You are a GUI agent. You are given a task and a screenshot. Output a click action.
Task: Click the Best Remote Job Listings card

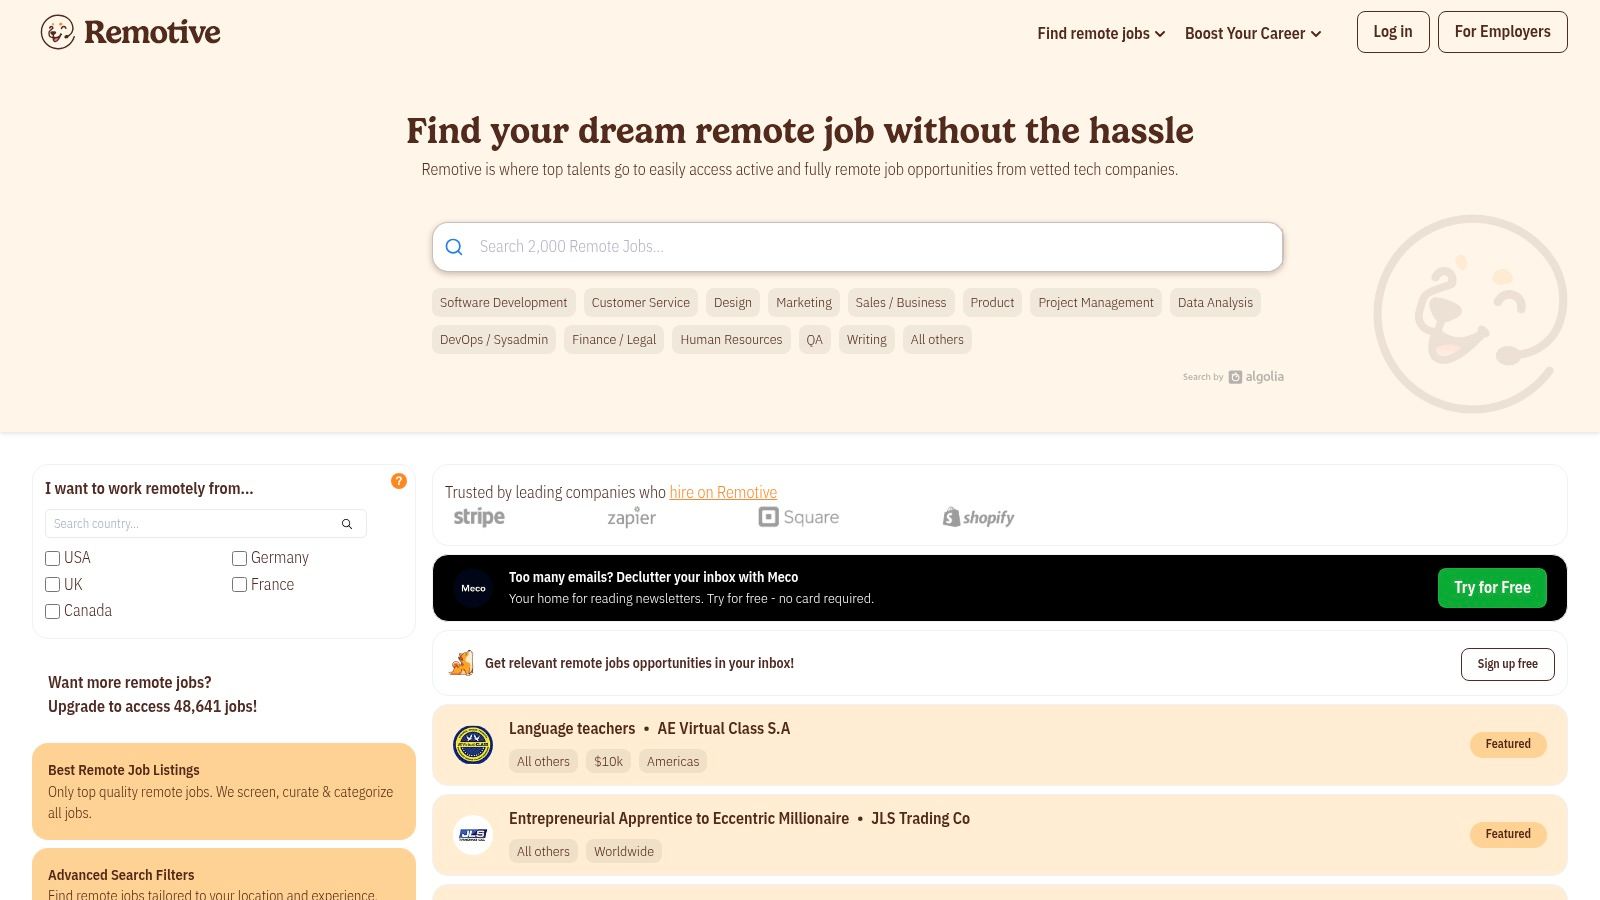pos(224,791)
